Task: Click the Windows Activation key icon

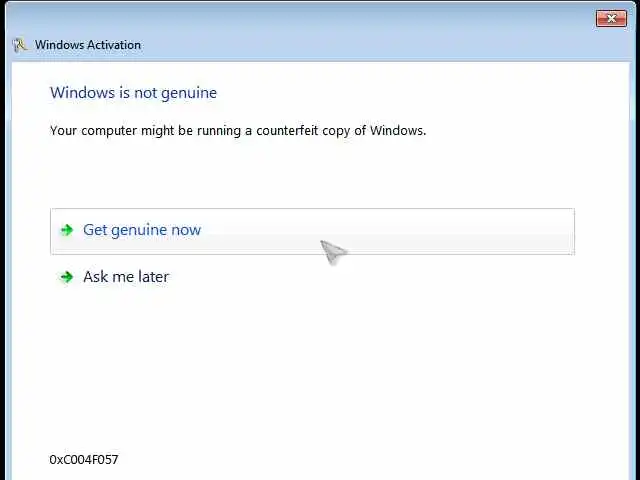Action: click(20, 45)
